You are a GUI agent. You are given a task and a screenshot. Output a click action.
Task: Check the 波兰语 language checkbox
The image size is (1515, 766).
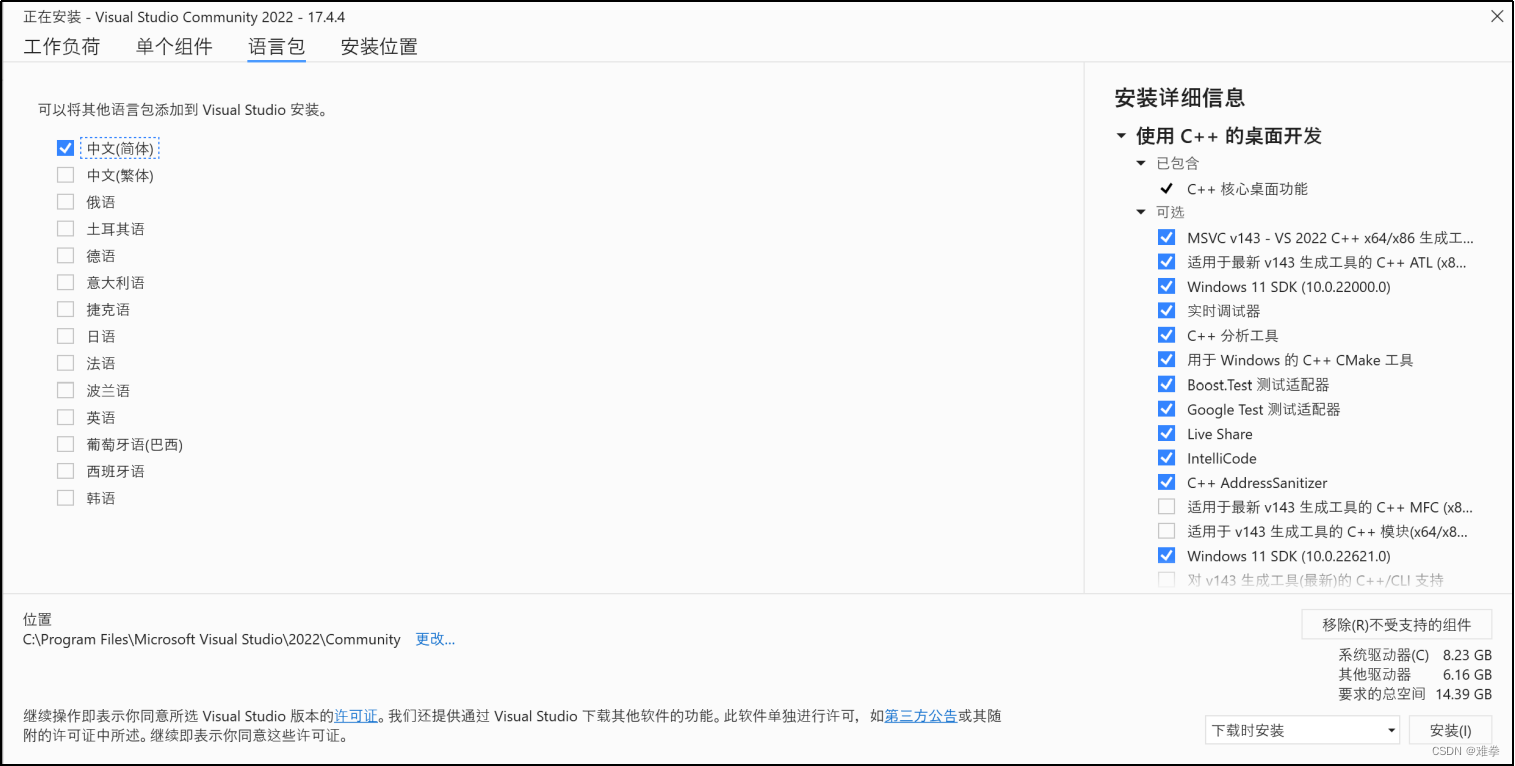(66, 390)
